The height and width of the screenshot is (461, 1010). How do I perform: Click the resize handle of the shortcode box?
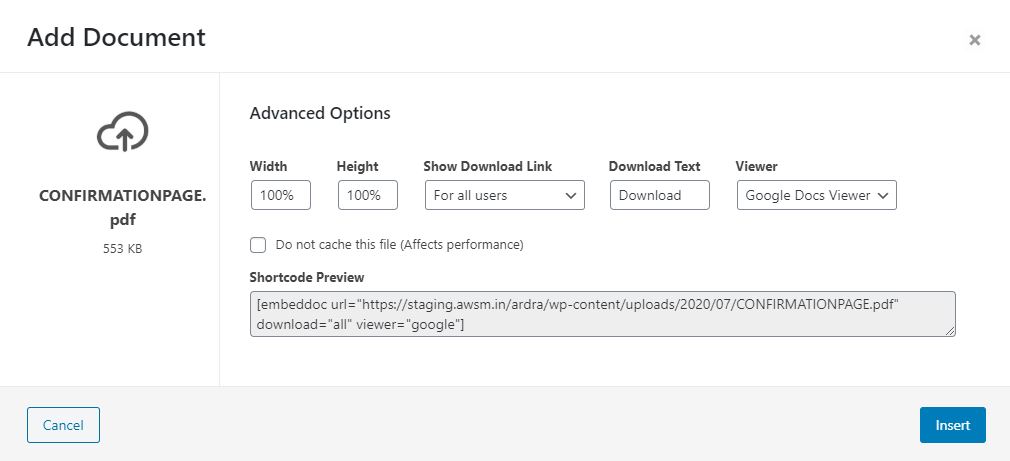(950, 331)
